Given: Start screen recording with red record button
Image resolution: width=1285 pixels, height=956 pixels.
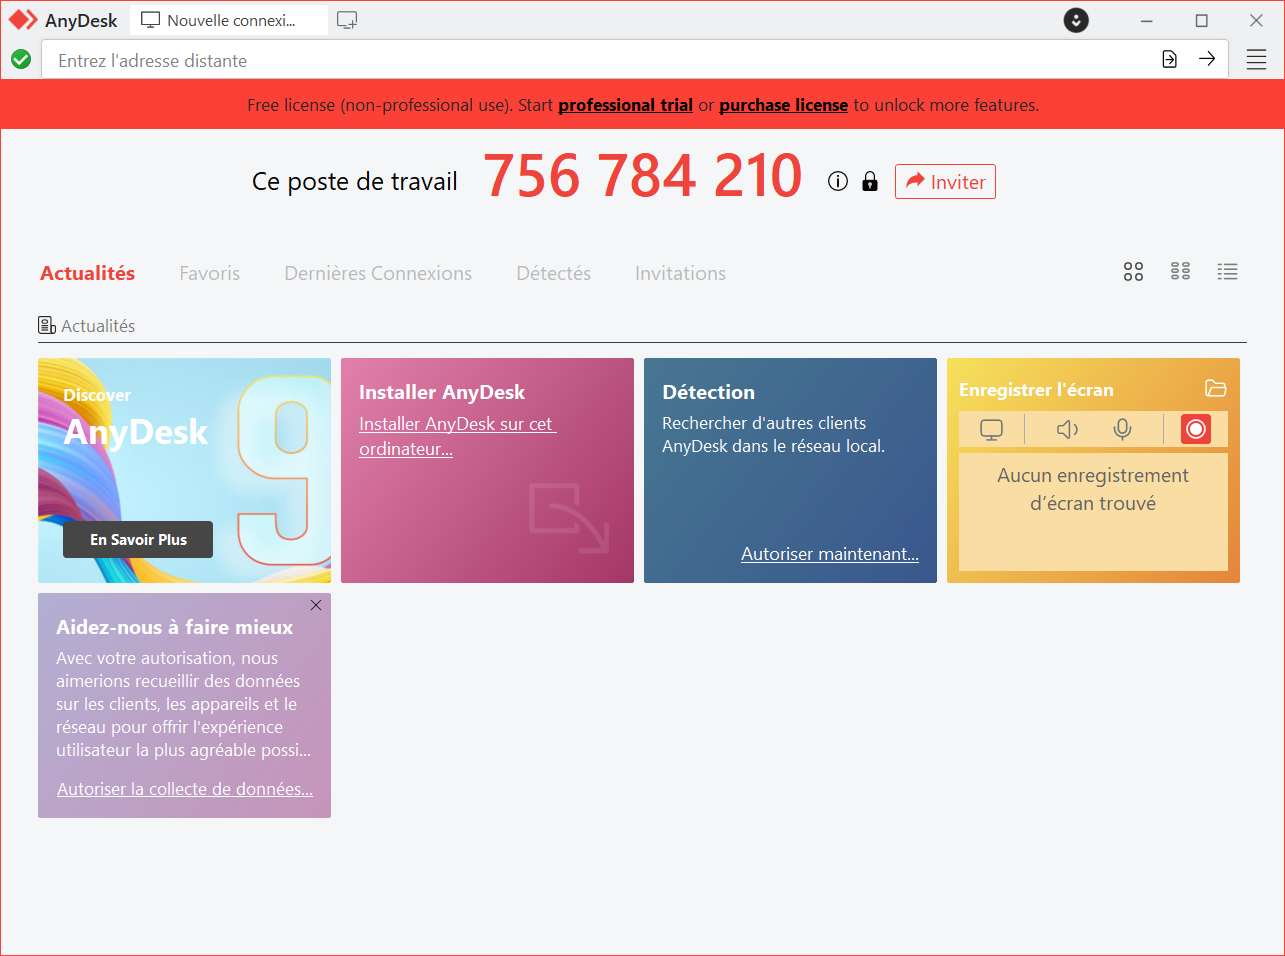Looking at the screenshot, I should 1196,429.
